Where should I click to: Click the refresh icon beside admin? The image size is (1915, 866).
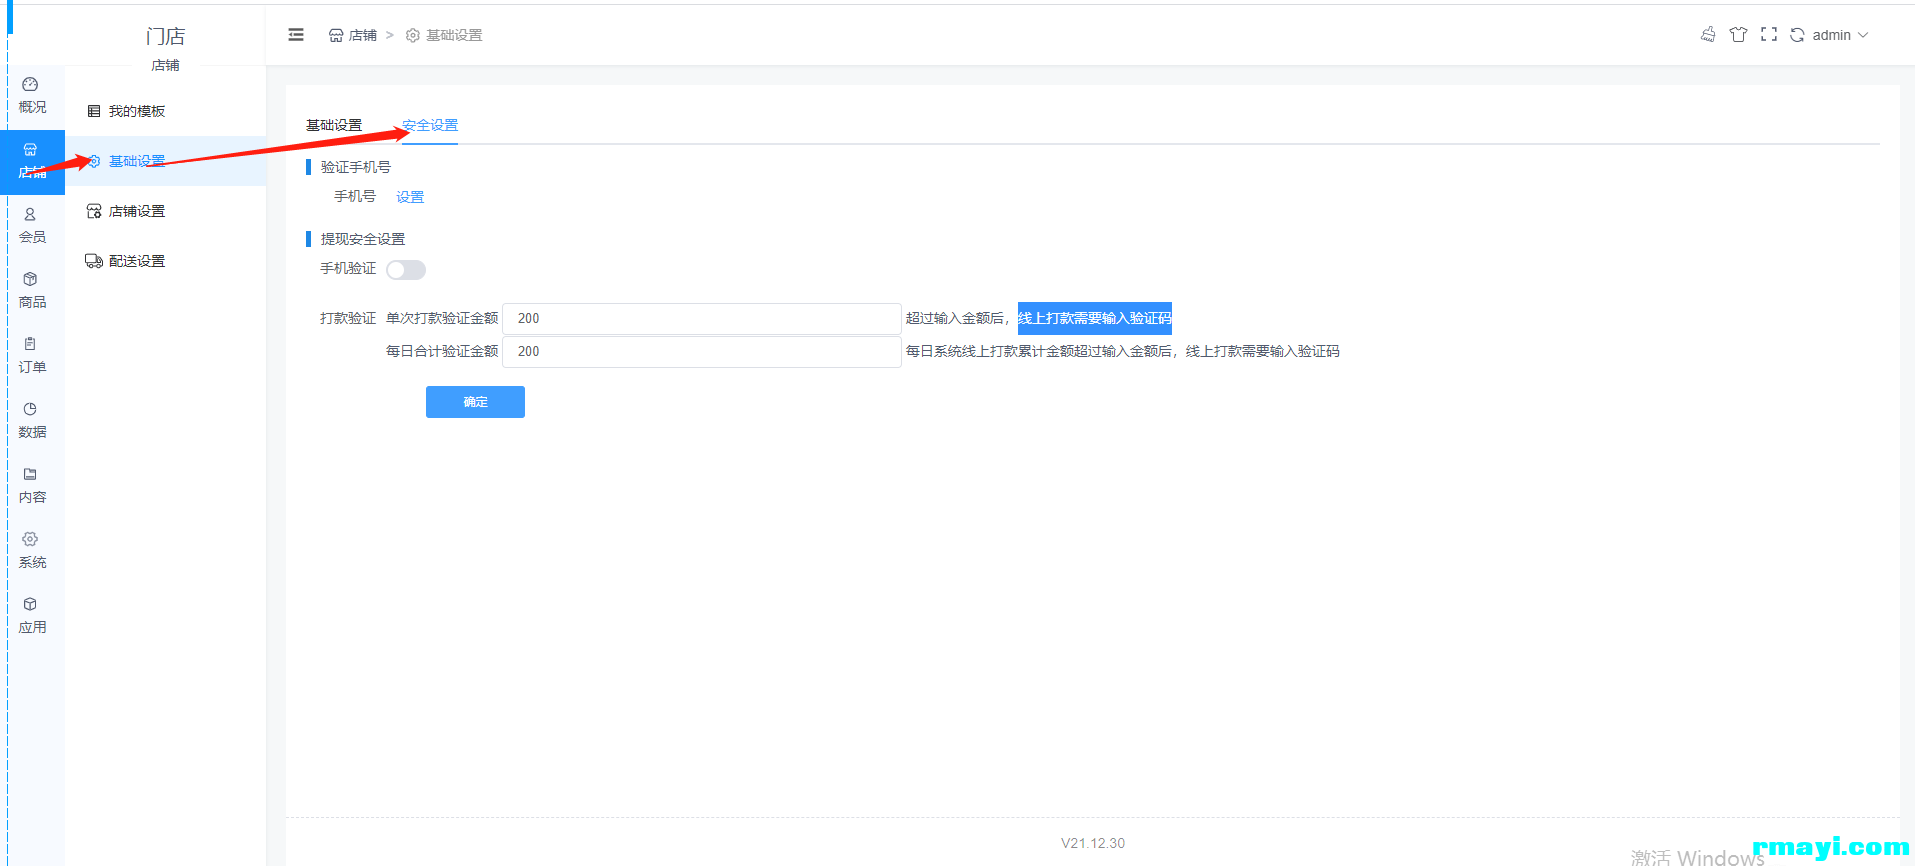point(1797,35)
